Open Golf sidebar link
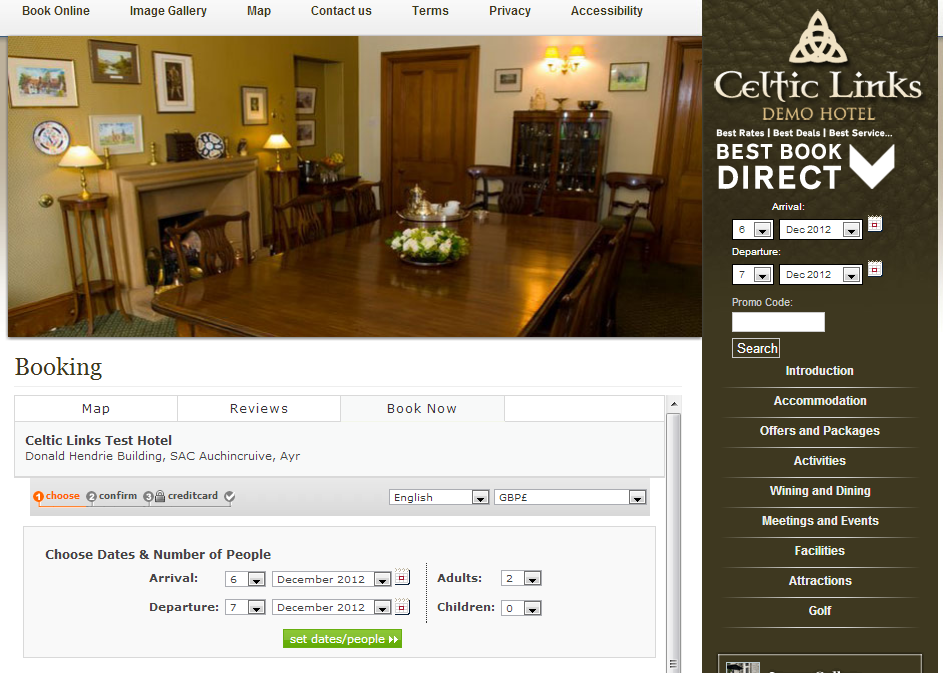 [x=820, y=611]
